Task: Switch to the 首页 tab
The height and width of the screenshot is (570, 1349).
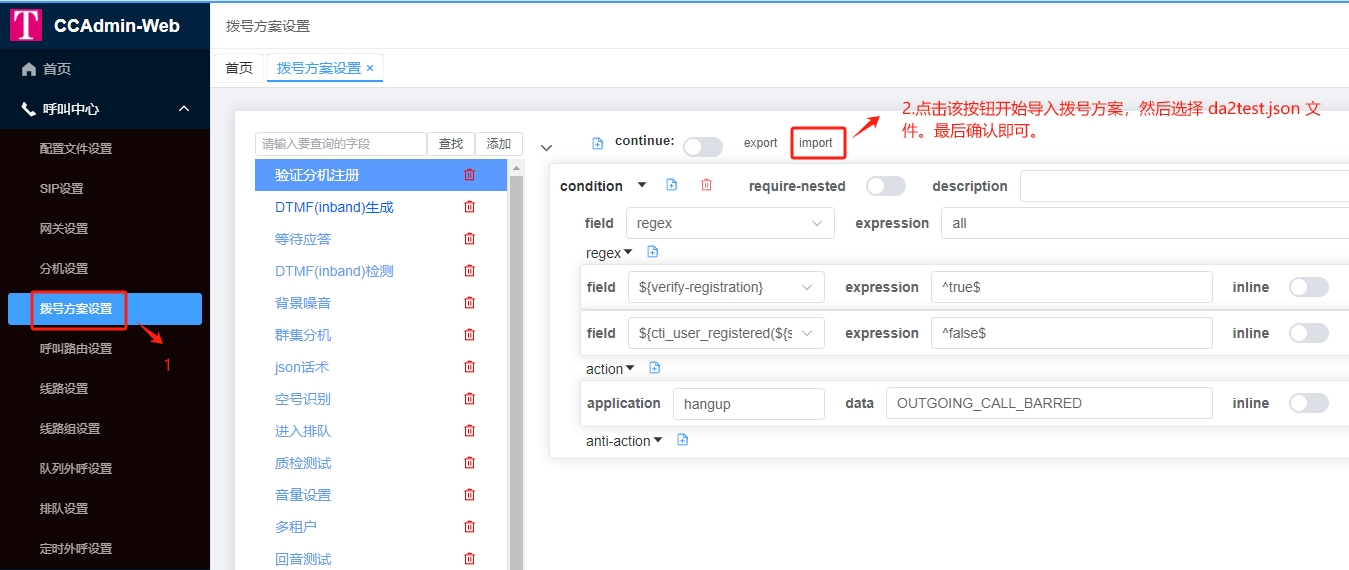Action: [239, 68]
